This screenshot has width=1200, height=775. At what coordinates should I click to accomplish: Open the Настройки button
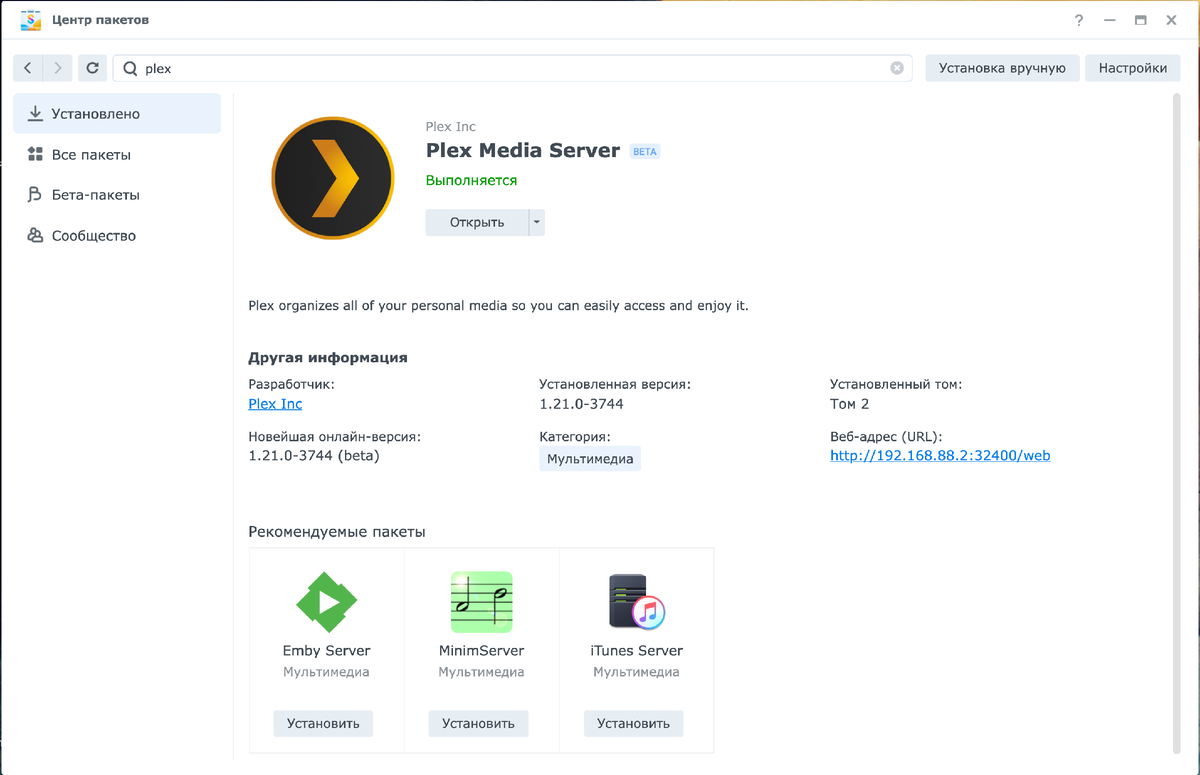pyautogui.click(x=1133, y=68)
